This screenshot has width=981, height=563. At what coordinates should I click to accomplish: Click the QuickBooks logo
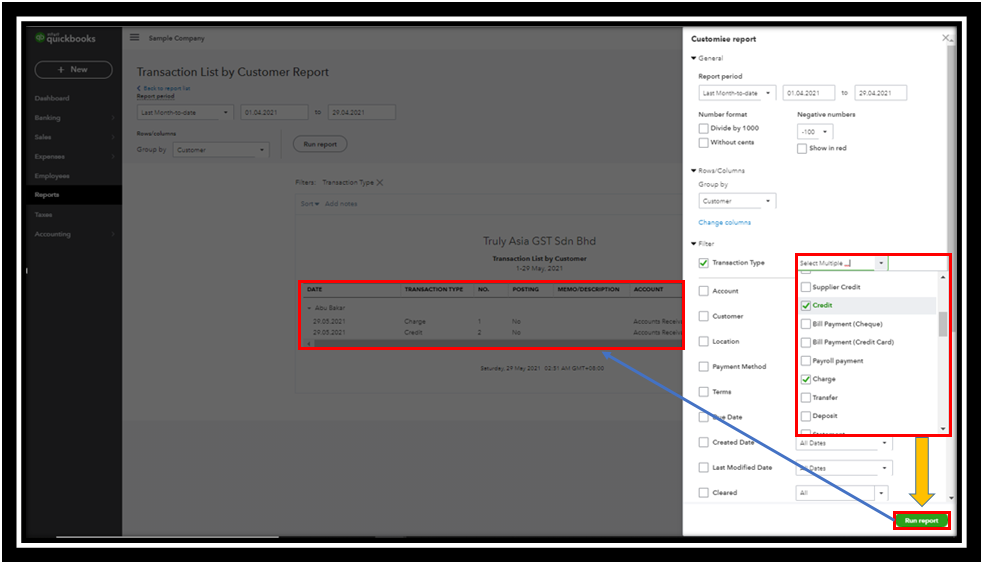point(66,38)
